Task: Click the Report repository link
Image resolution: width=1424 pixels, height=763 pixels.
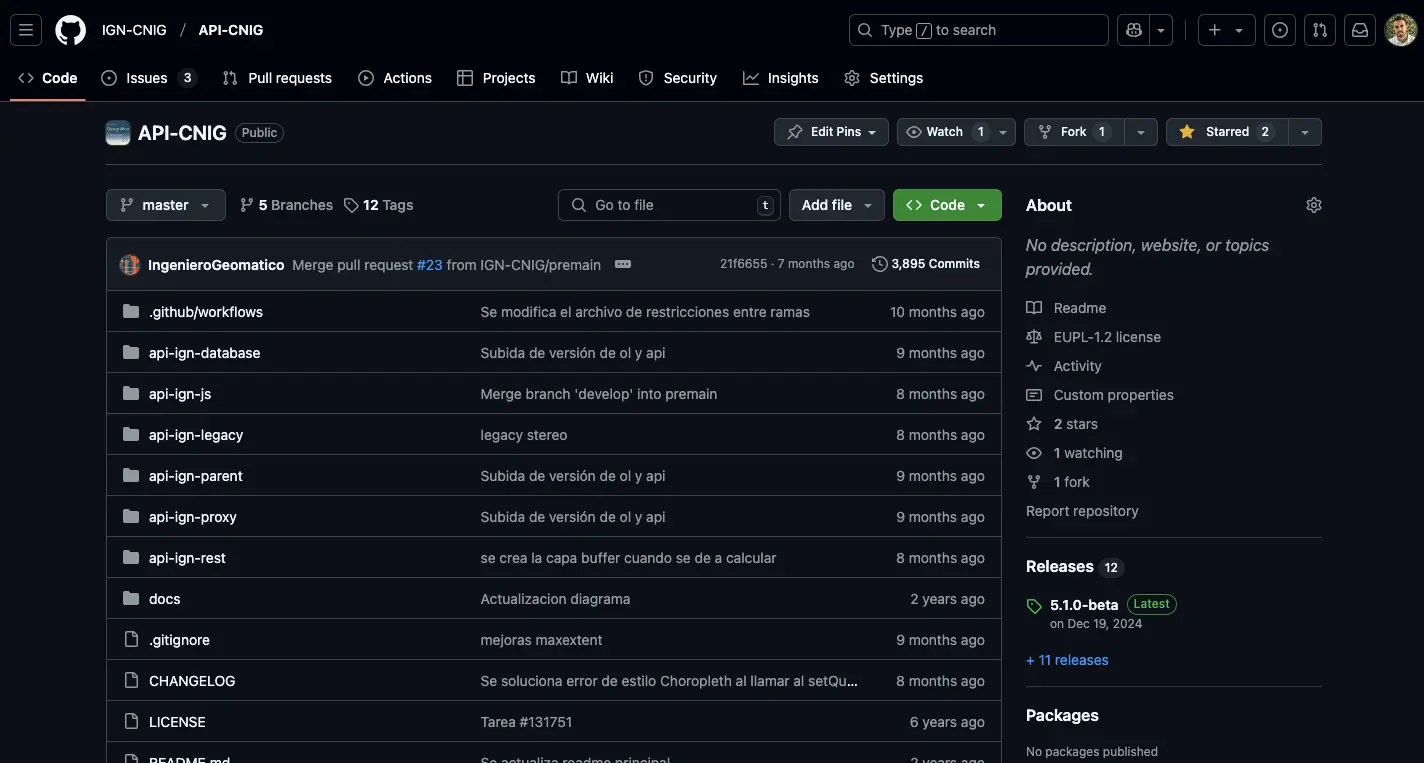Action: pyautogui.click(x=1082, y=511)
